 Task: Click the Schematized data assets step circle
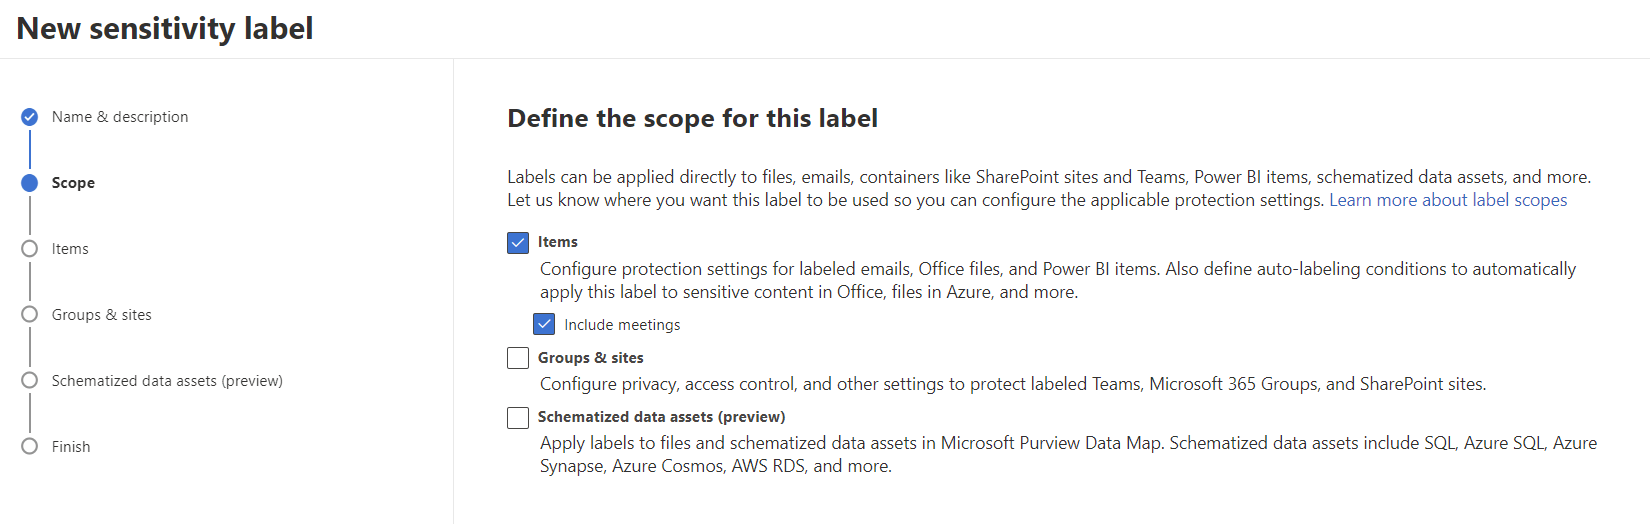[x=30, y=381]
